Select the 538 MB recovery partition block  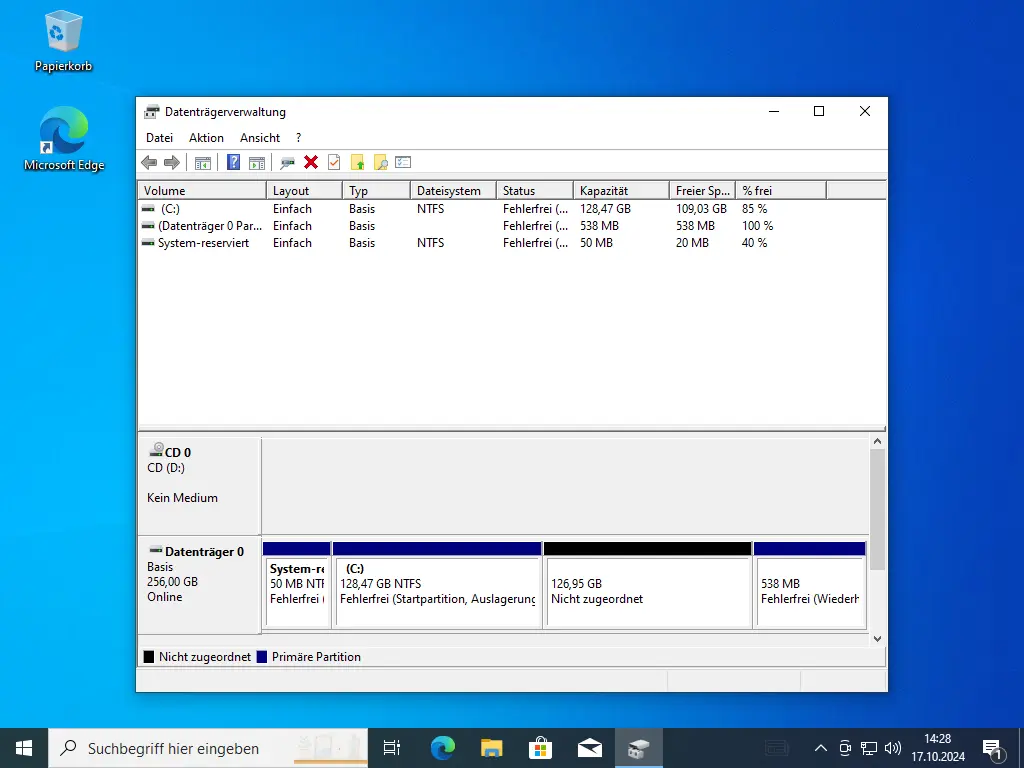click(809, 592)
